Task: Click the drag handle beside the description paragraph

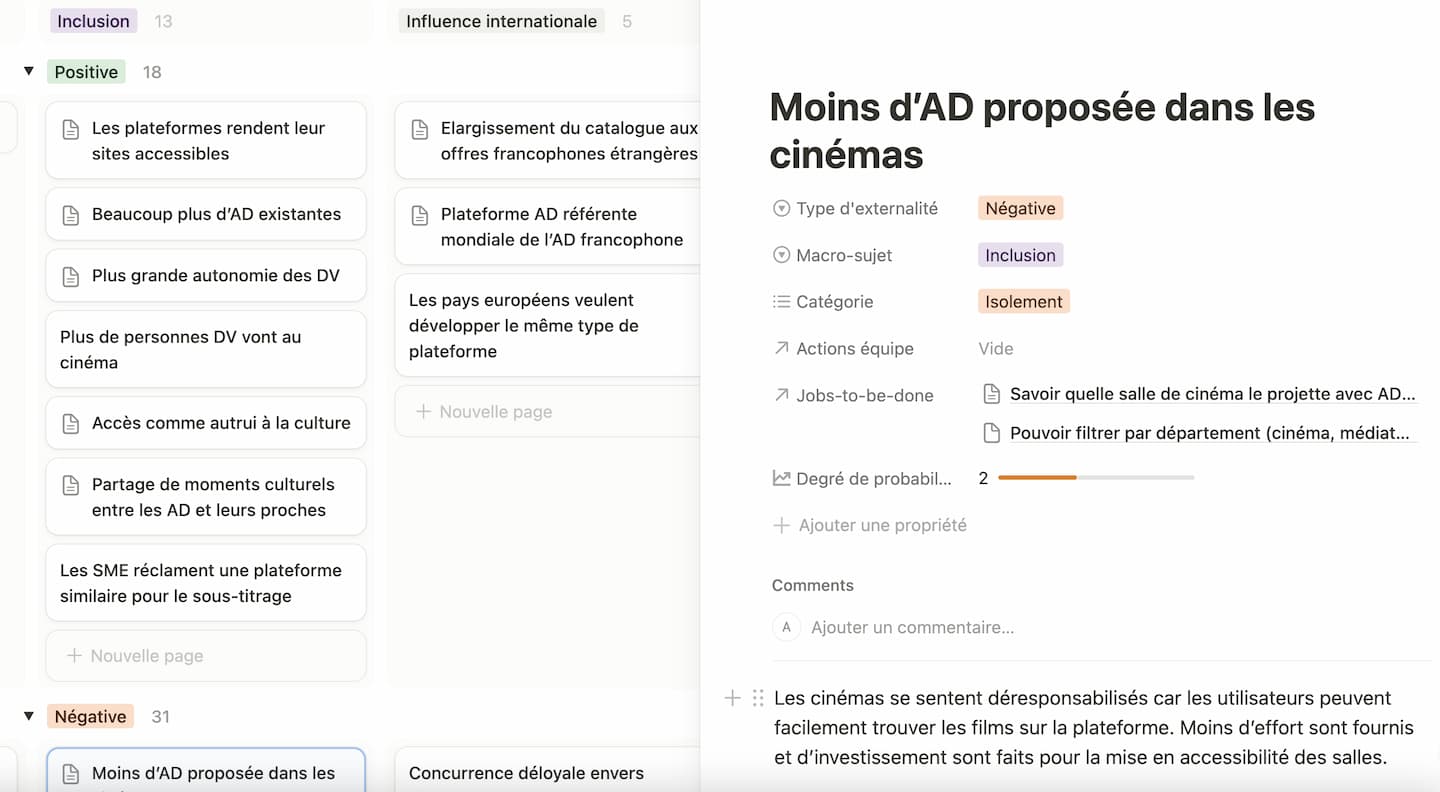Action: 756,698
